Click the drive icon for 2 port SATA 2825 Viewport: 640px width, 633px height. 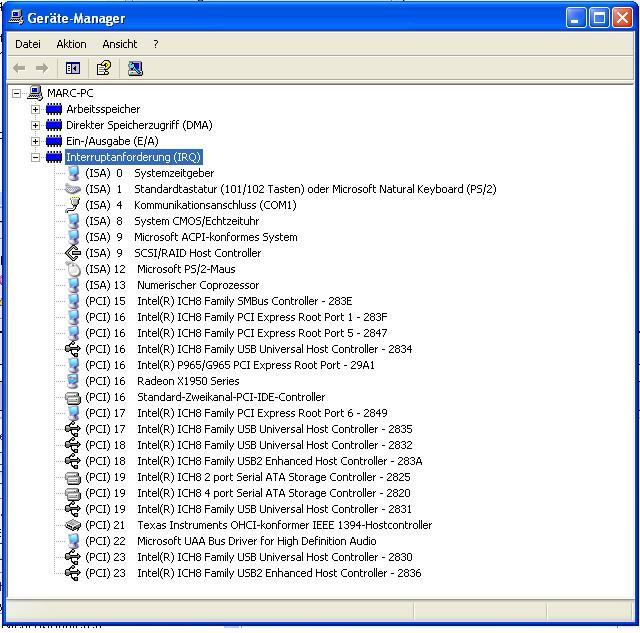(x=73, y=477)
